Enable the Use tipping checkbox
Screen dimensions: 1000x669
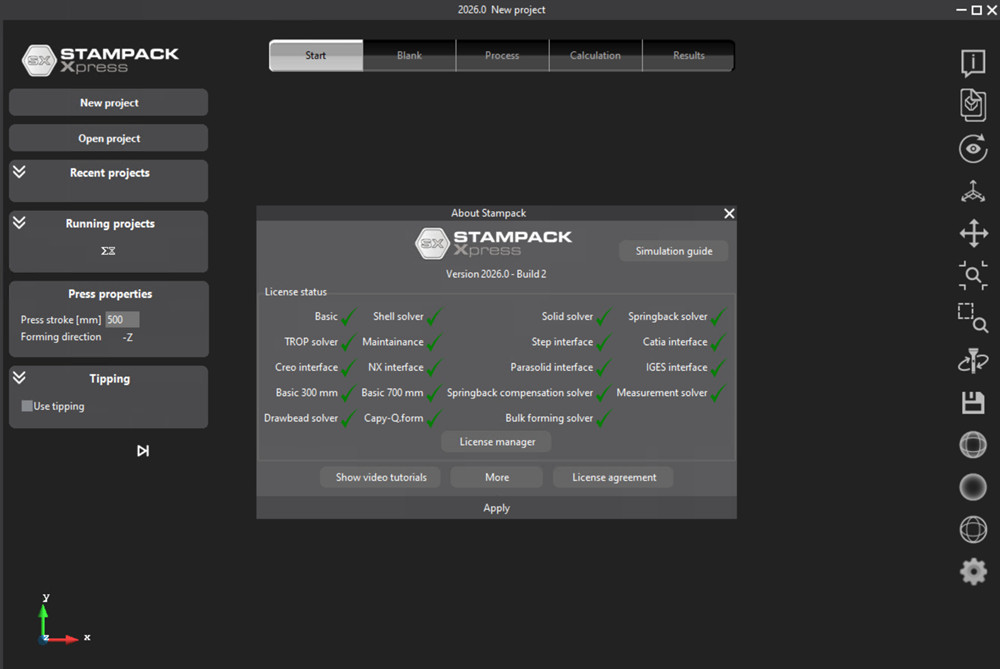(x=27, y=406)
